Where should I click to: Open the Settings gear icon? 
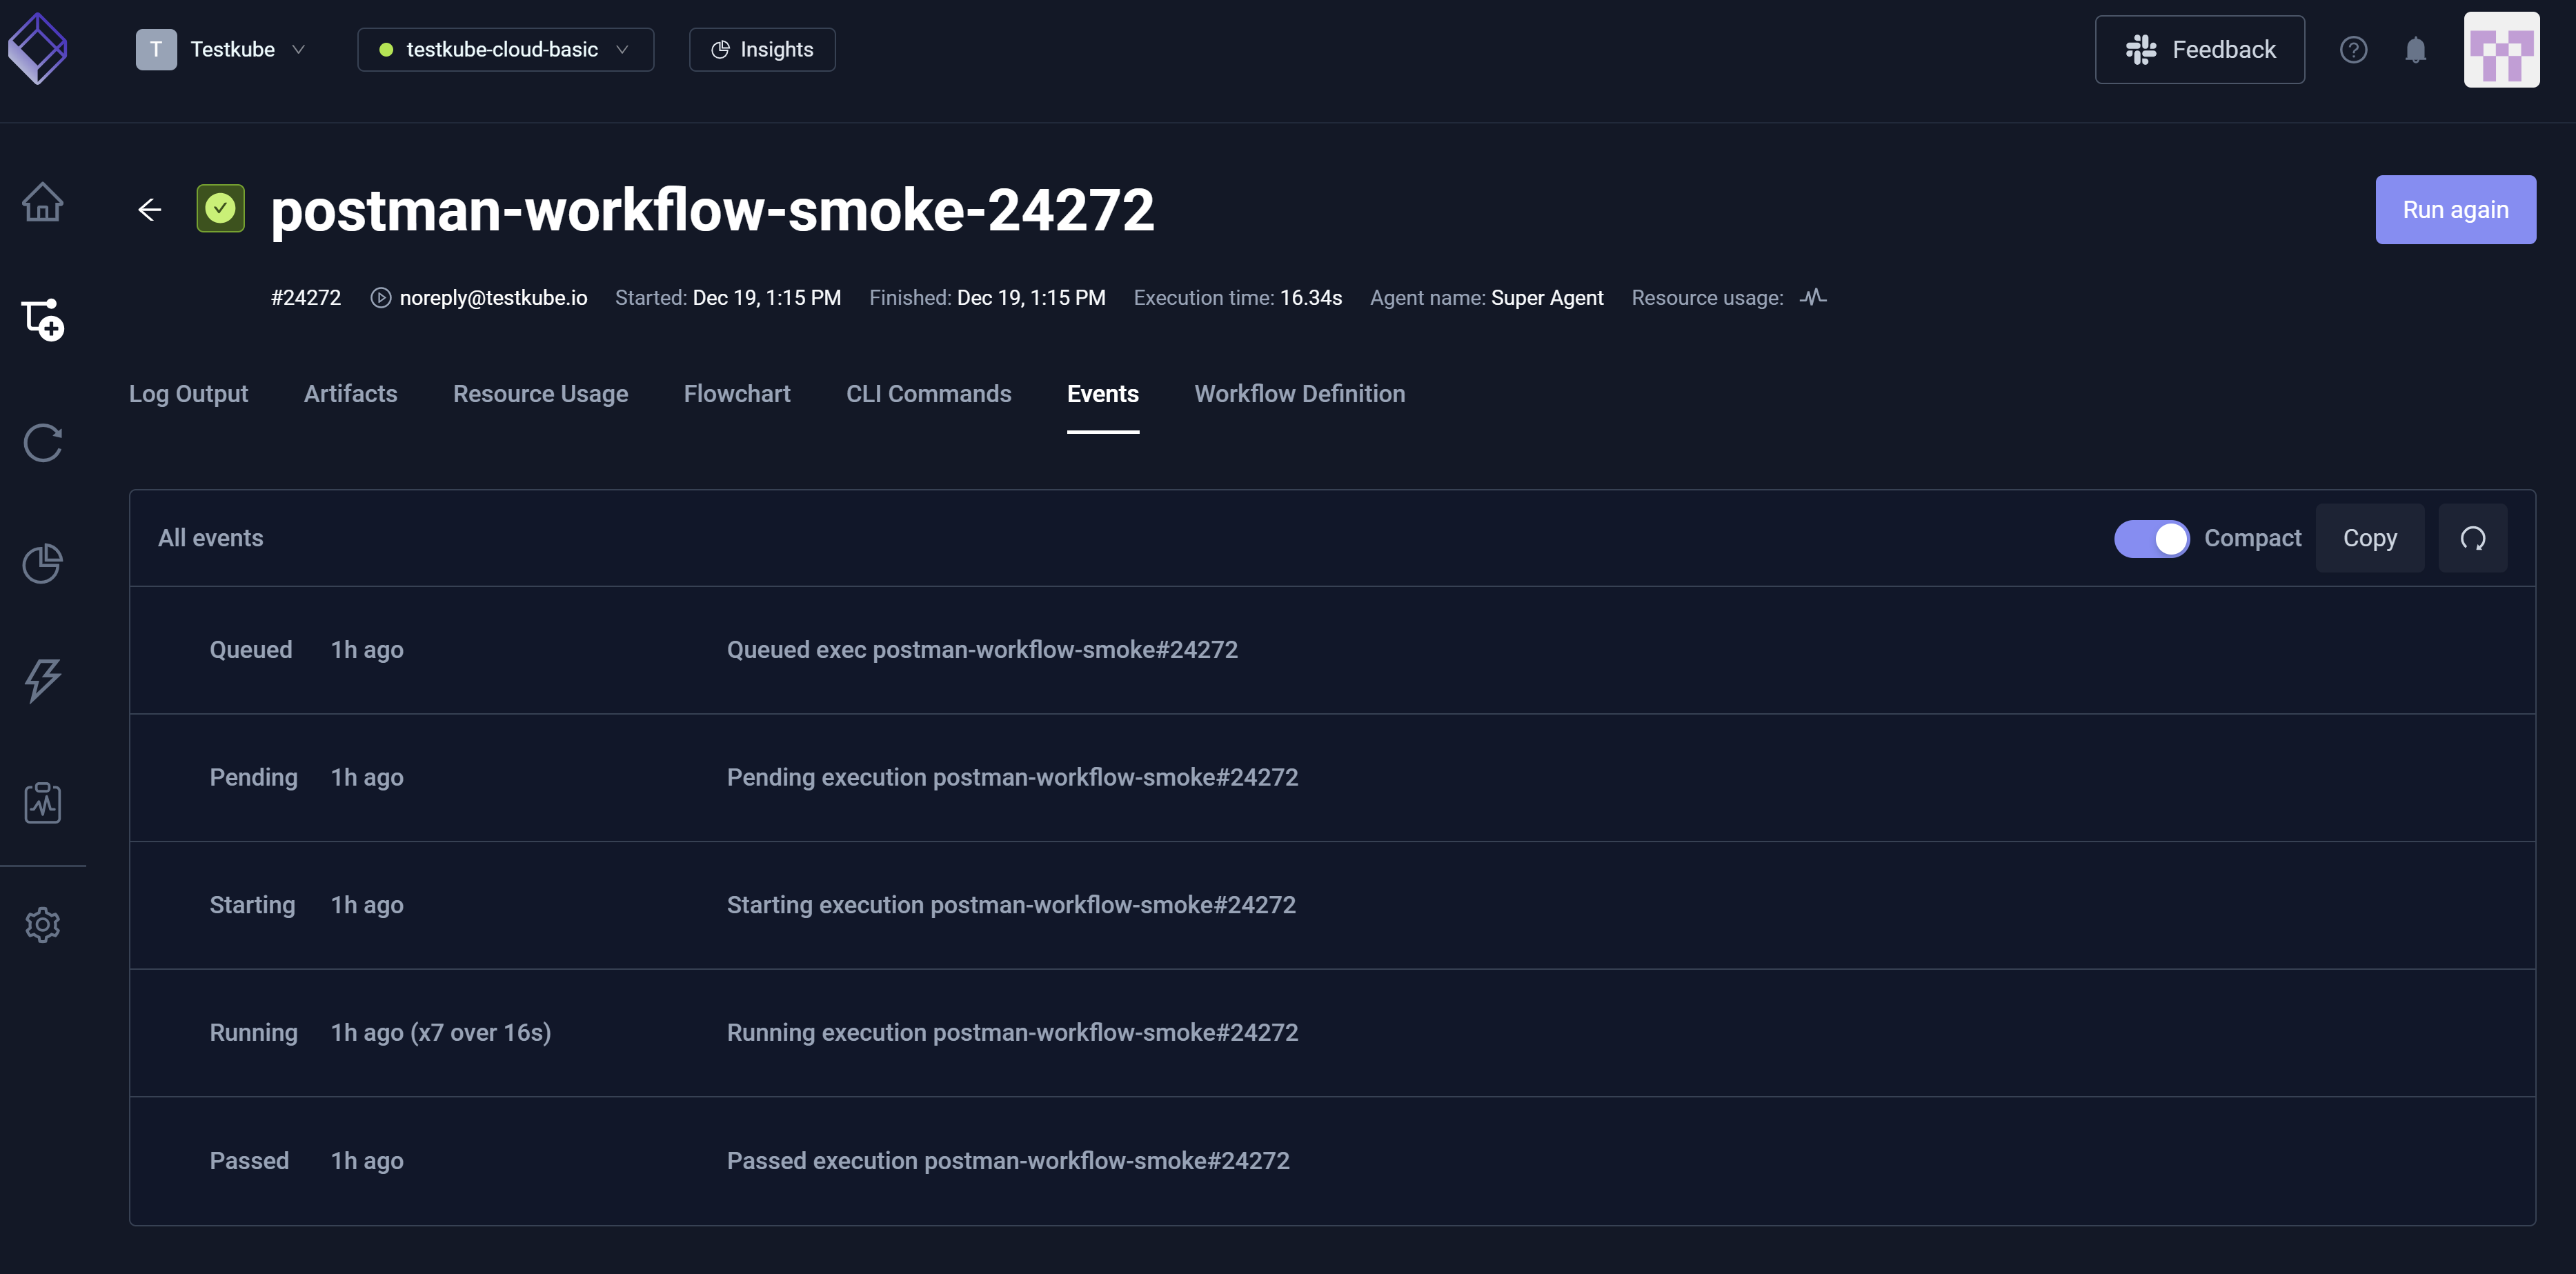[43, 924]
